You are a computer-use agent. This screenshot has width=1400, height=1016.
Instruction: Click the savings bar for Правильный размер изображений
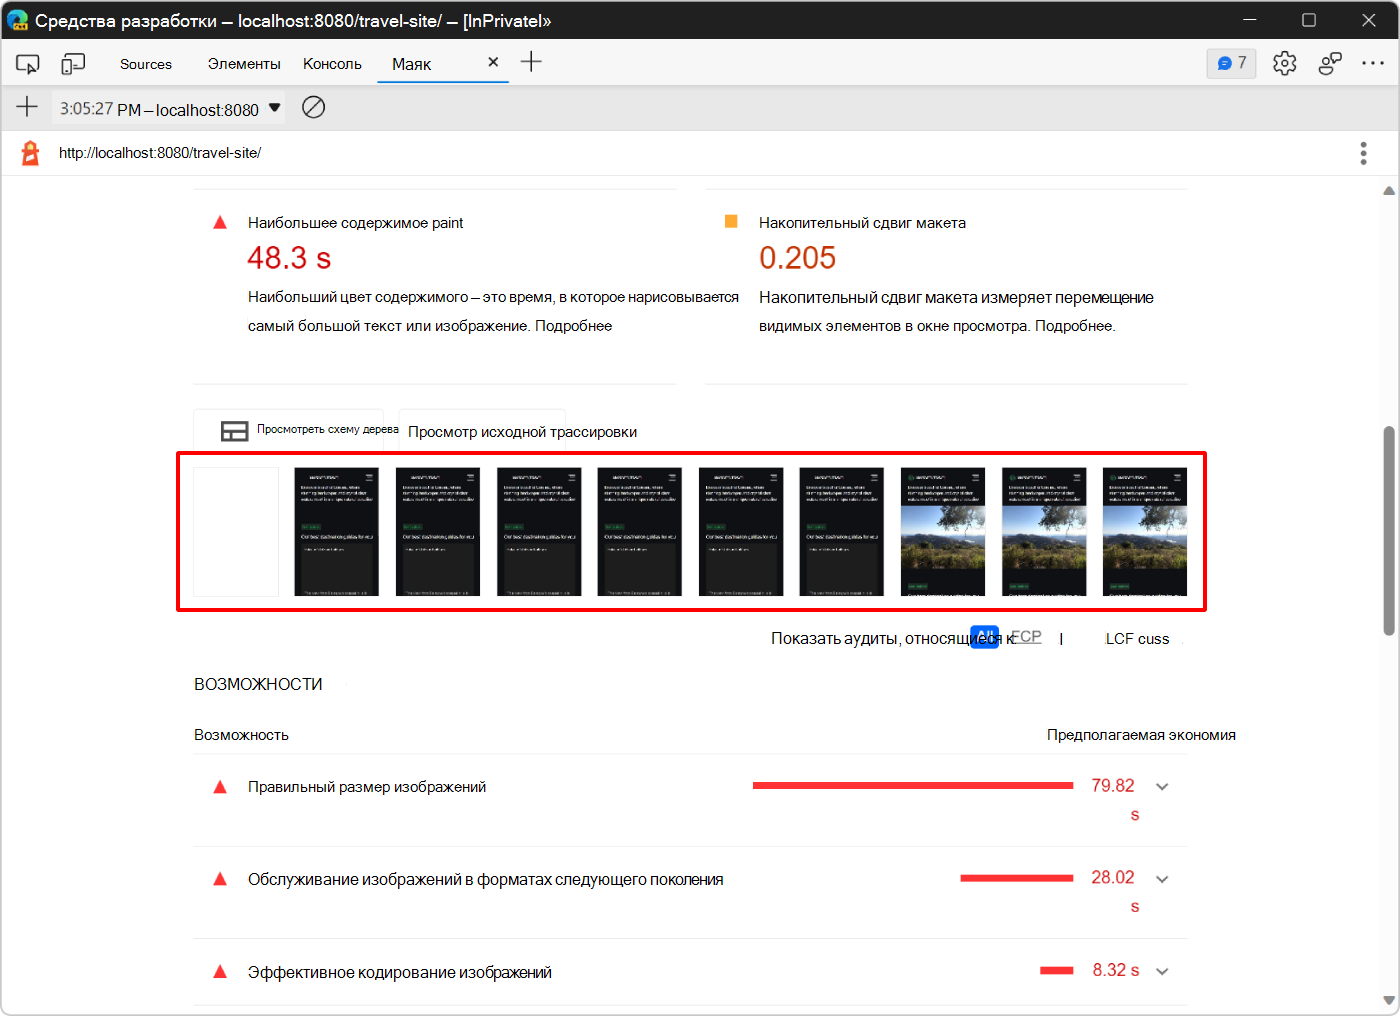[913, 786]
